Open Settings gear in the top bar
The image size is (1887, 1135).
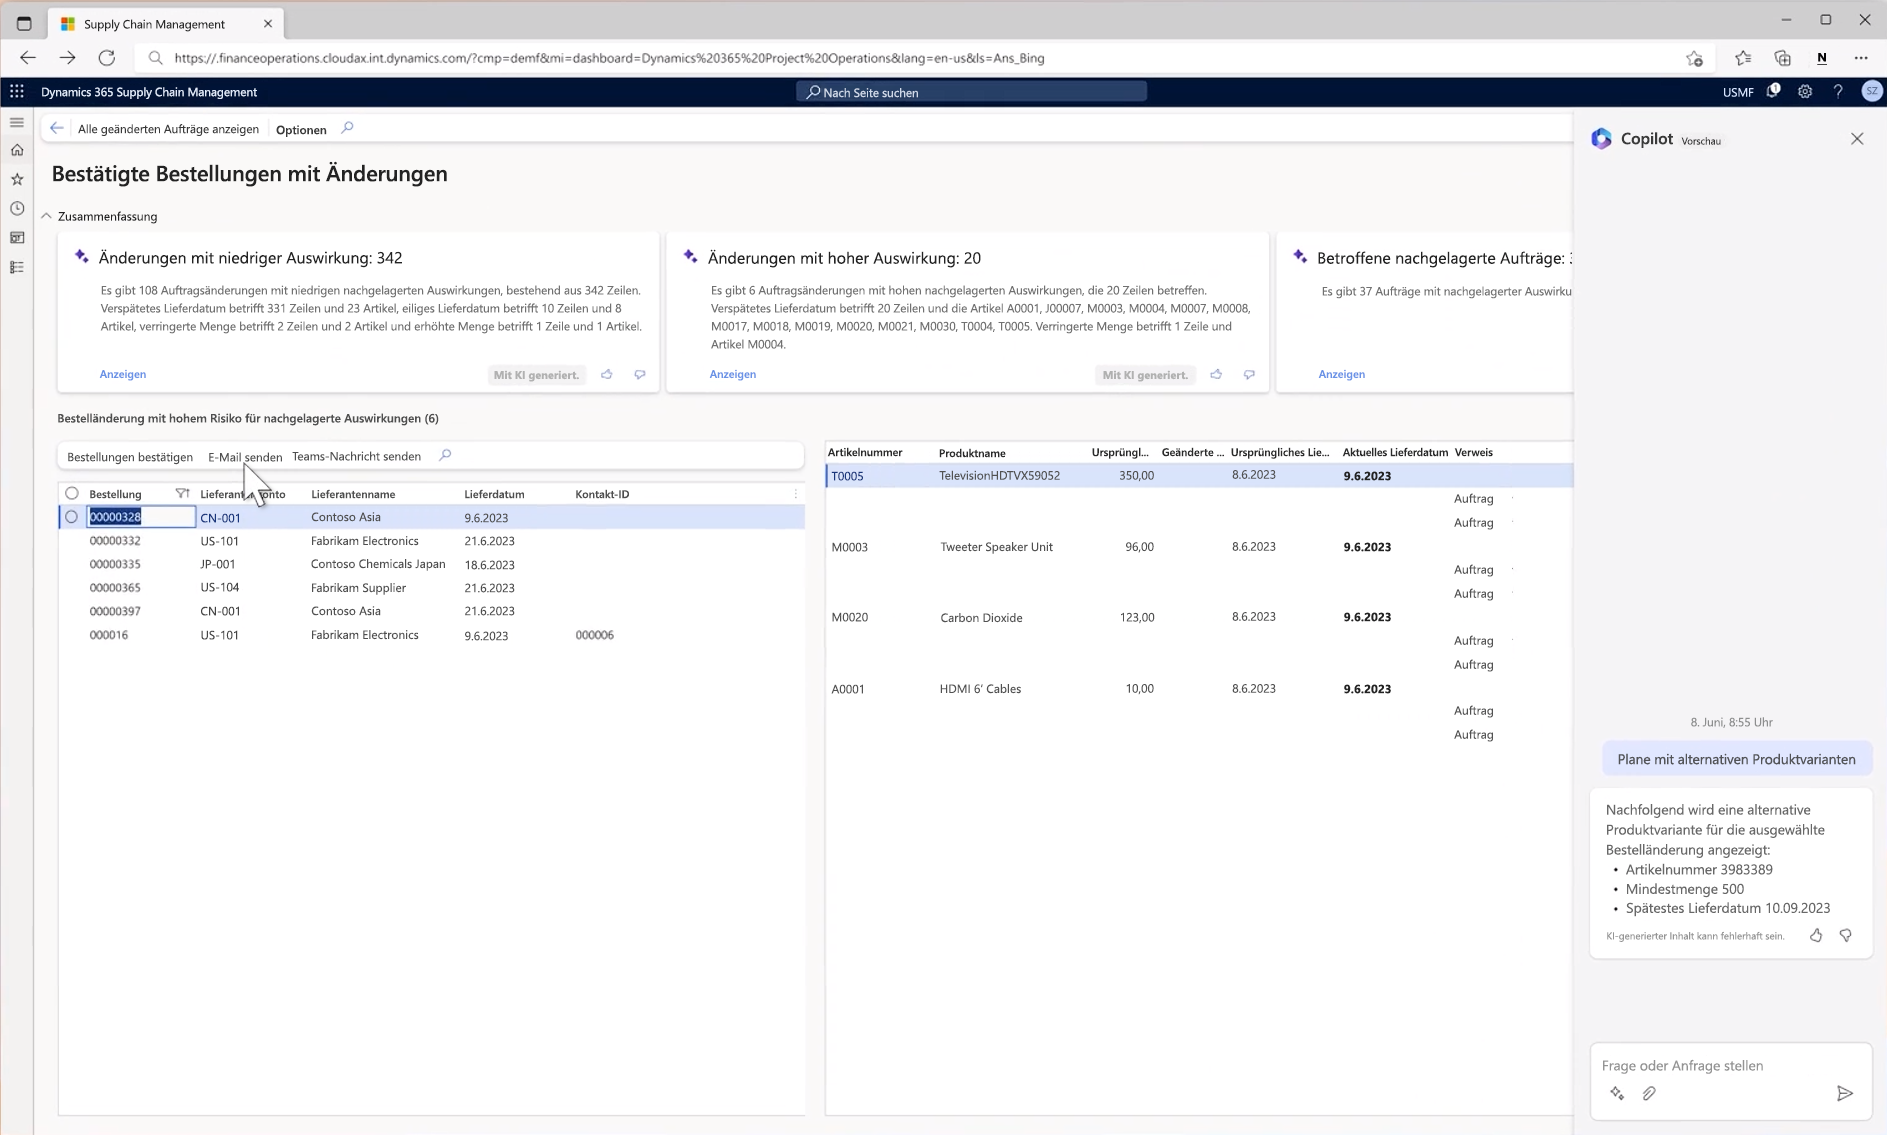click(1805, 91)
